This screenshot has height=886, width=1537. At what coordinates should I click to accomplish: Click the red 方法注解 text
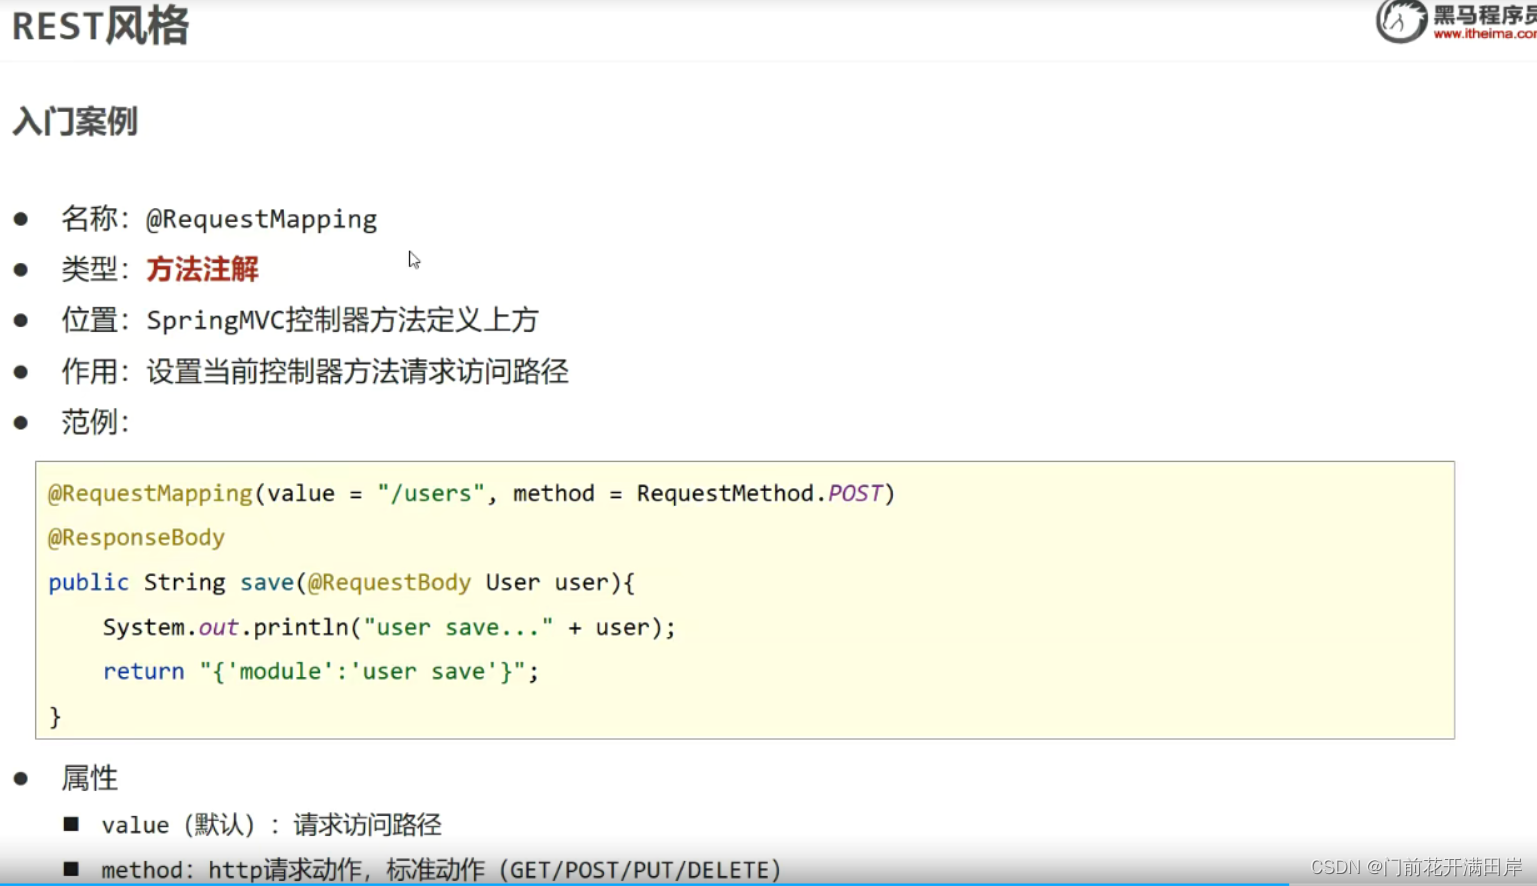pyautogui.click(x=203, y=269)
